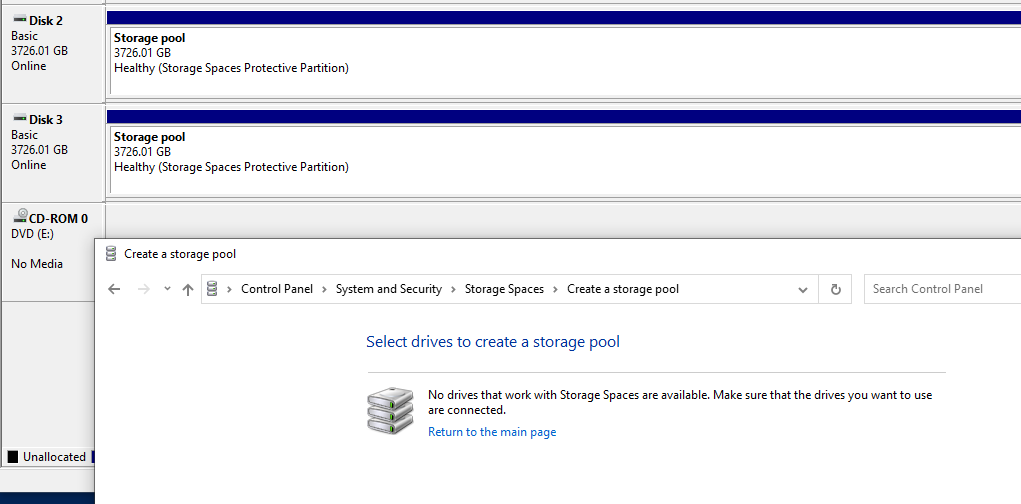The height and width of the screenshot is (504, 1021).
Task: Select Control Panel breadcrumb
Action: 277,288
